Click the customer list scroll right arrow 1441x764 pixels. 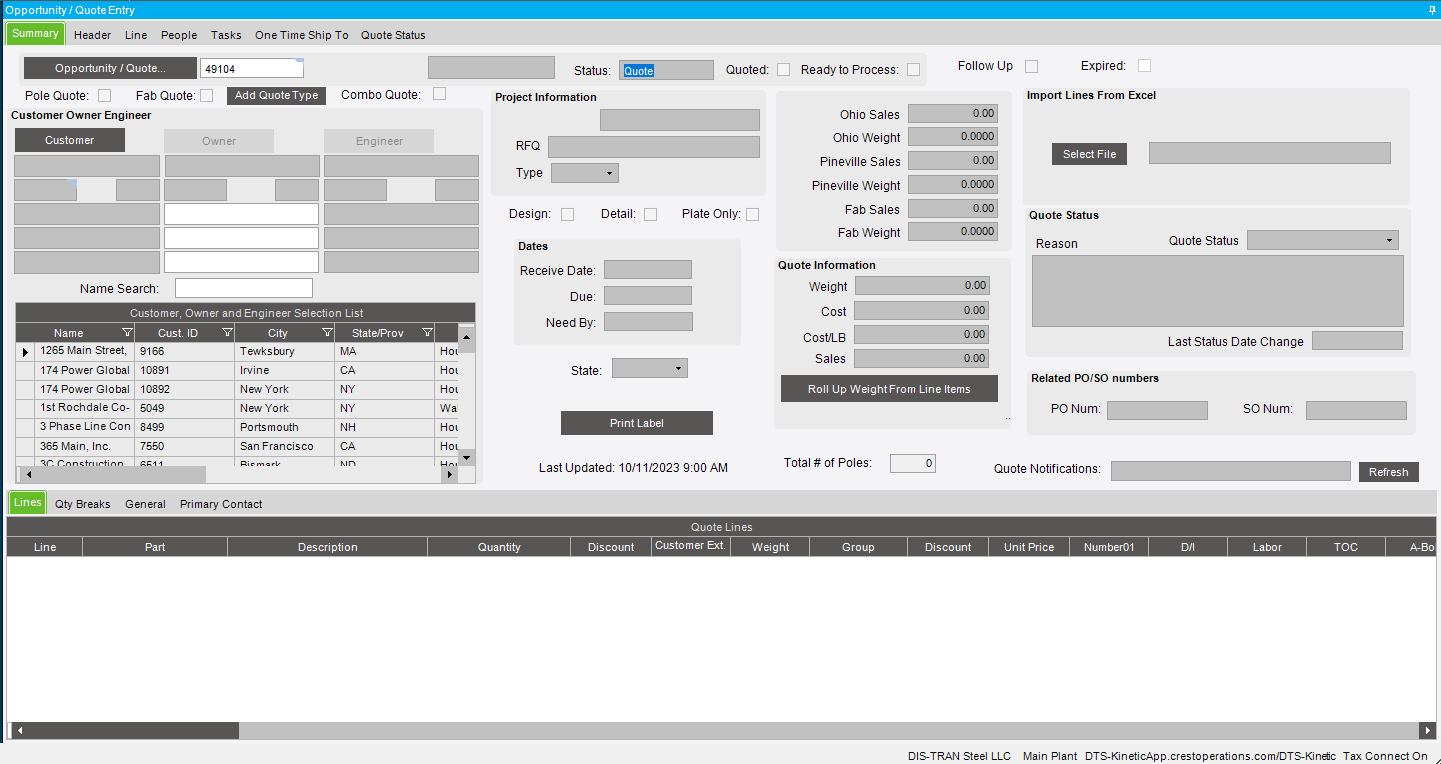[450, 474]
